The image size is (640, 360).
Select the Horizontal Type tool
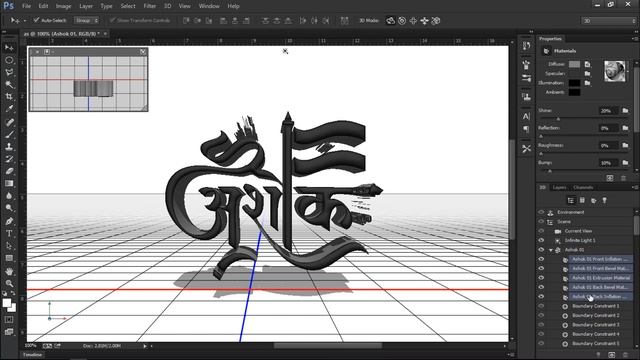9,233
